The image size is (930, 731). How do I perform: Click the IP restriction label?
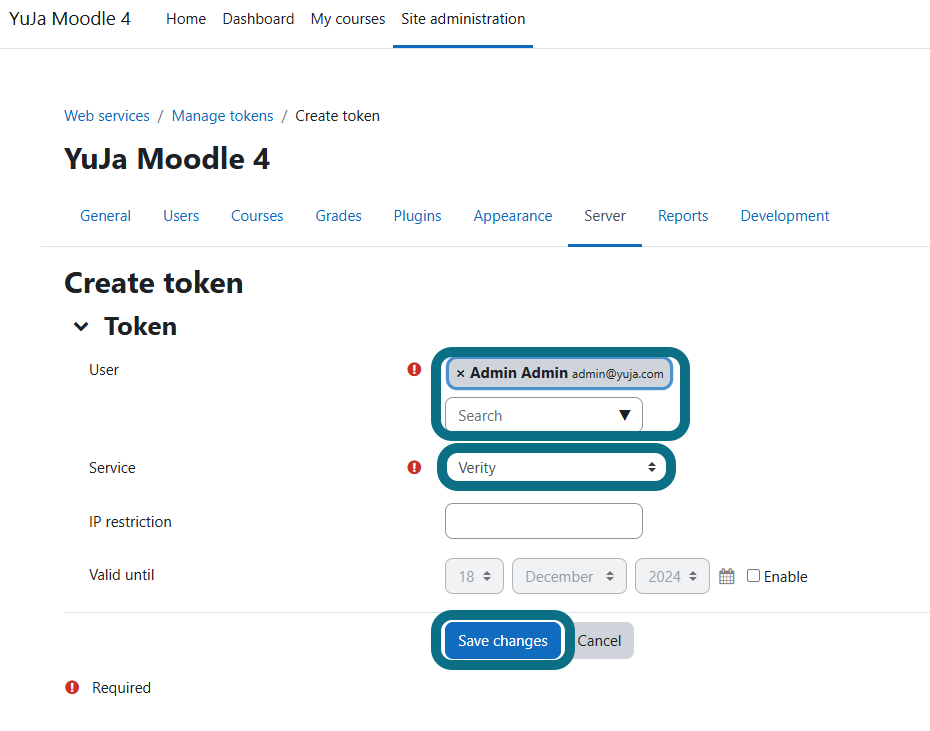130,522
